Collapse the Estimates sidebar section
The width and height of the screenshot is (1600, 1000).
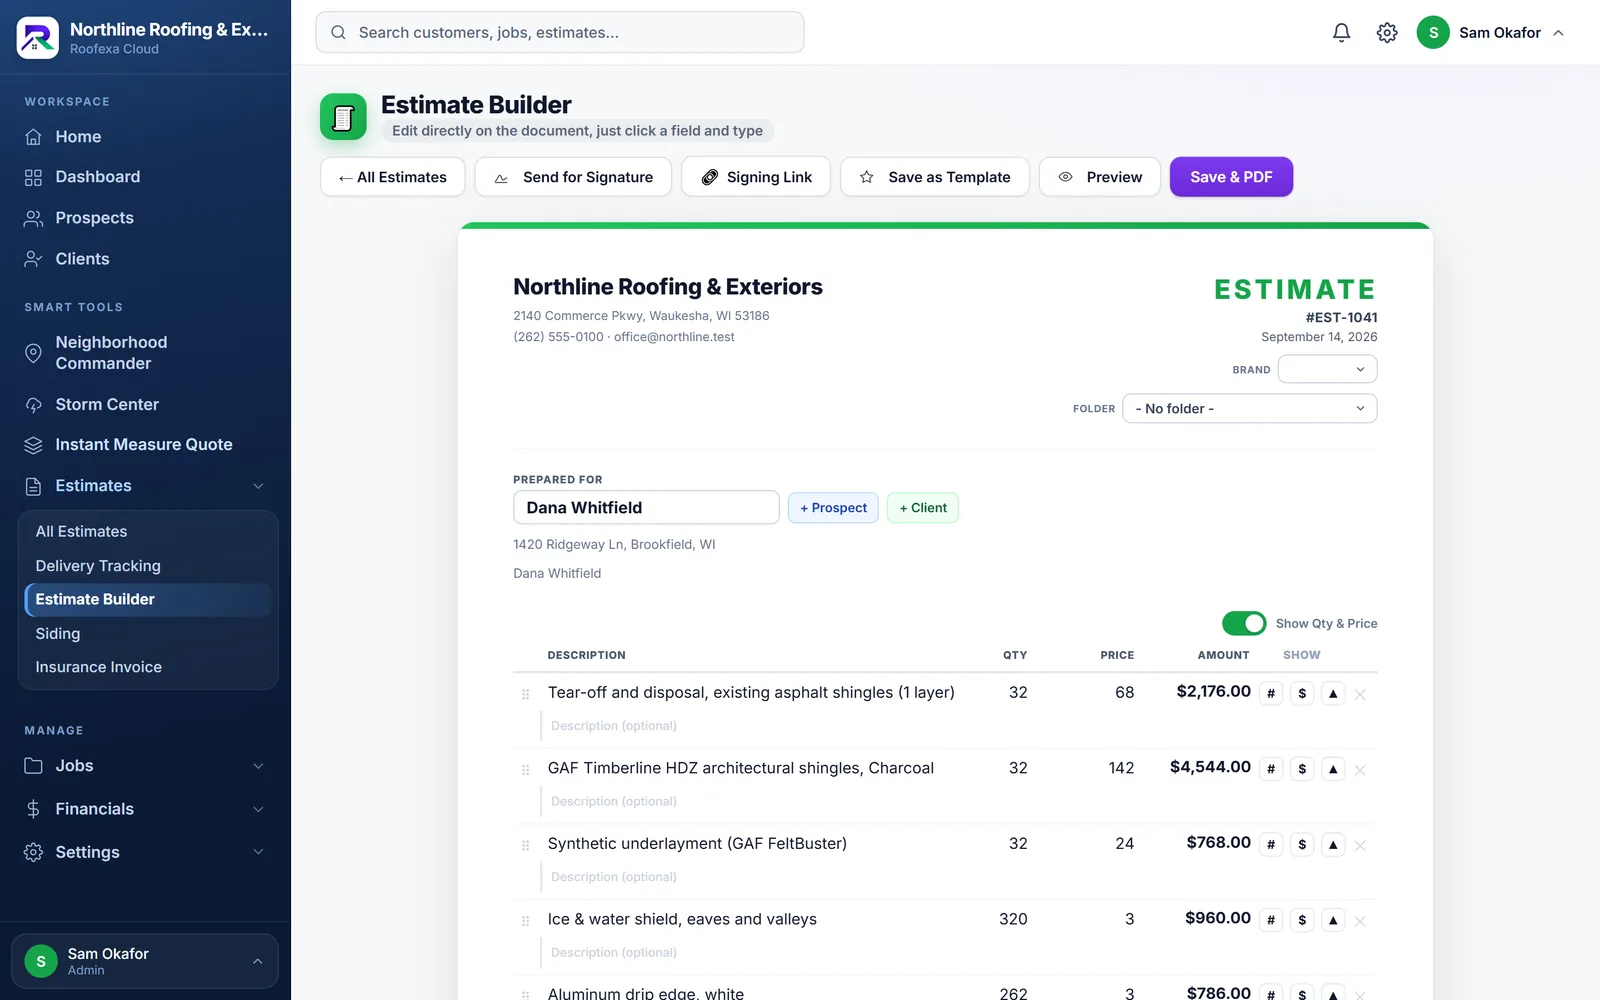(258, 486)
